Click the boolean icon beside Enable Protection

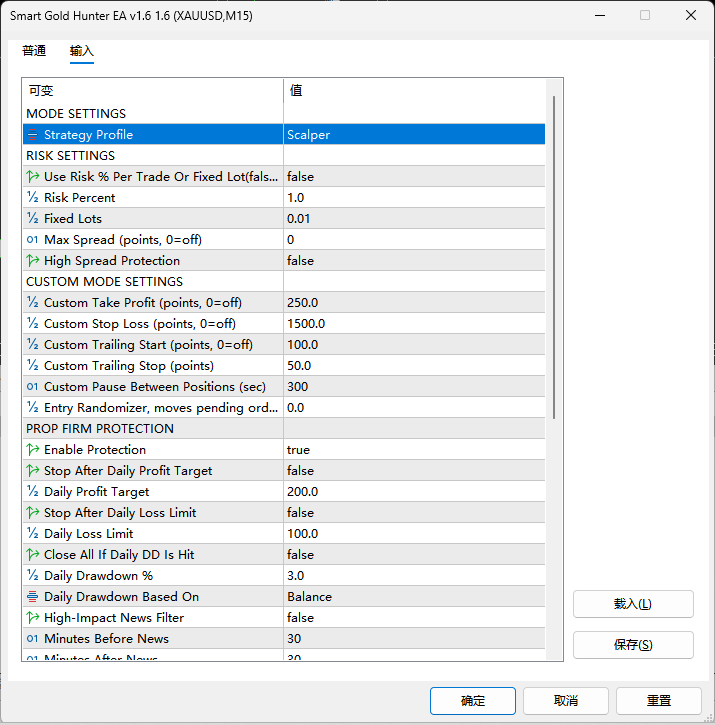tap(32, 449)
